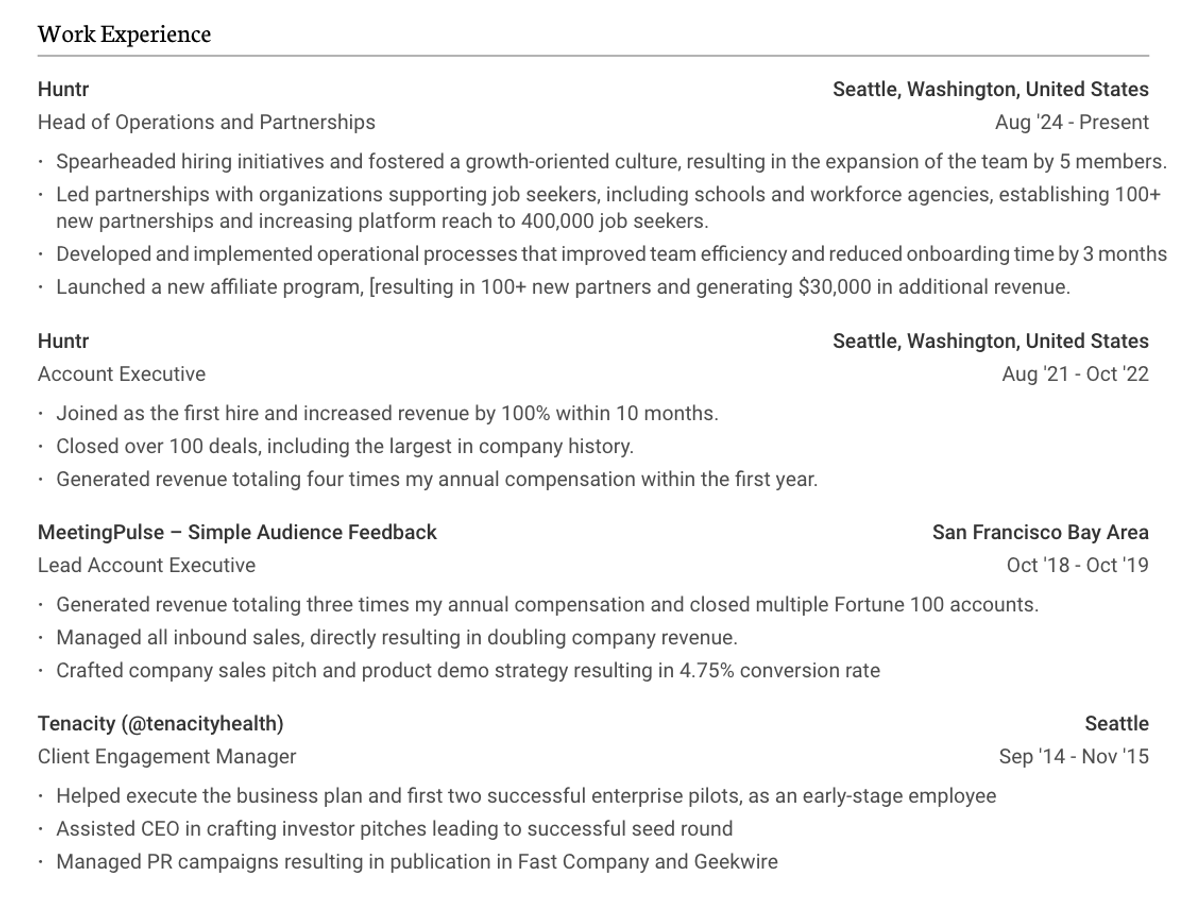Select the San Francisco Bay Area location

(x=1041, y=532)
